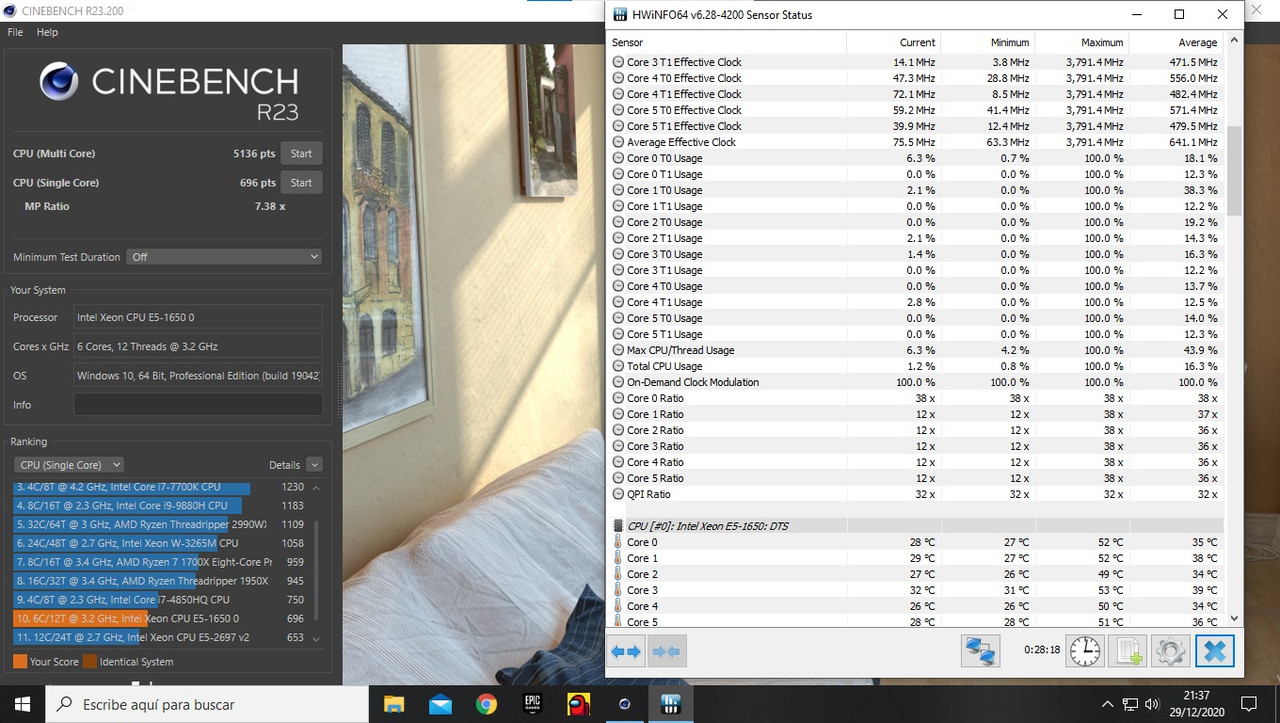Click the Current column header
Screen dimensions: 1280x723
(893, 43)
